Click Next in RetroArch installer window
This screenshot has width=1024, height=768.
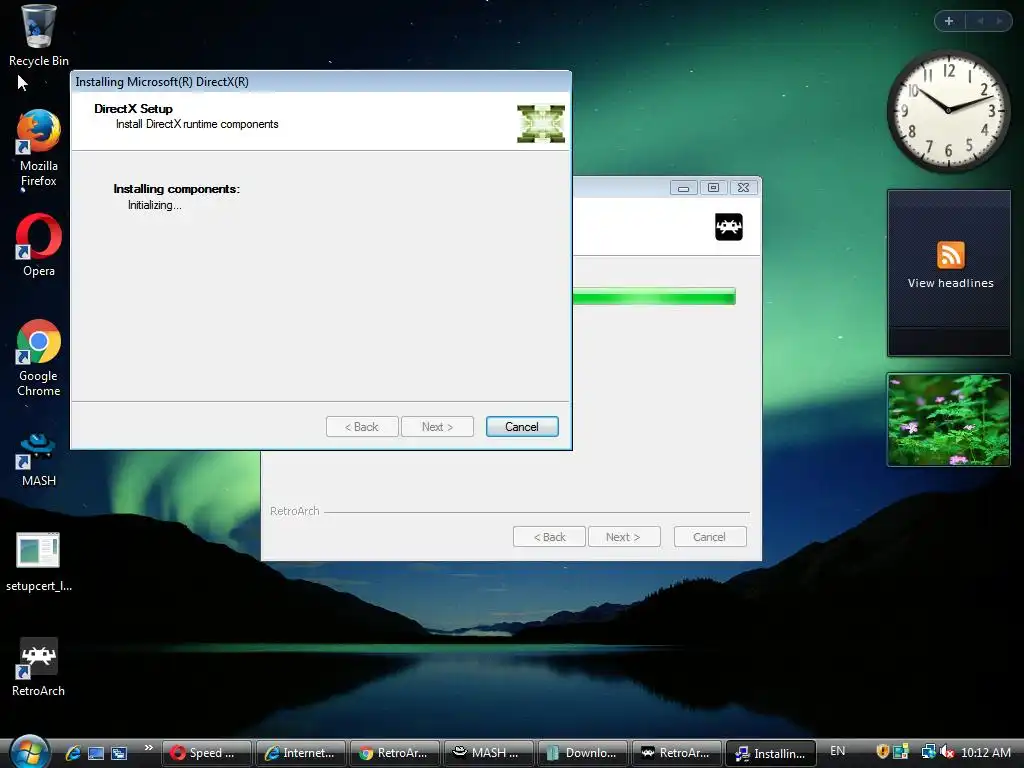click(x=624, y=537)
